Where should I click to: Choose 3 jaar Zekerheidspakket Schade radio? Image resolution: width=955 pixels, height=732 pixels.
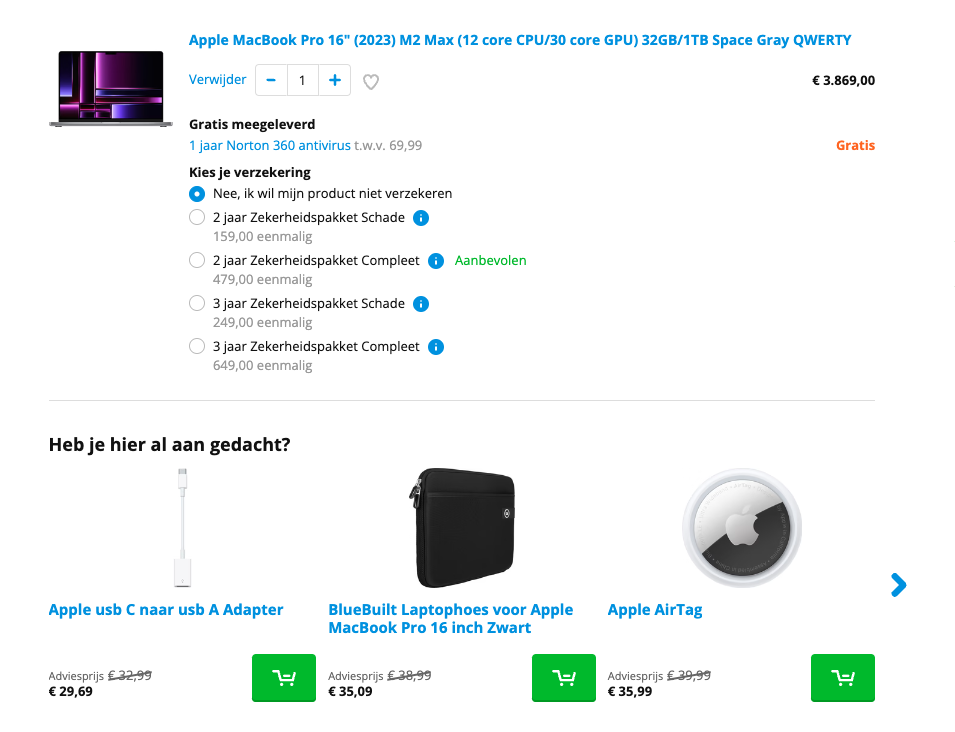(x=197, y=303)
